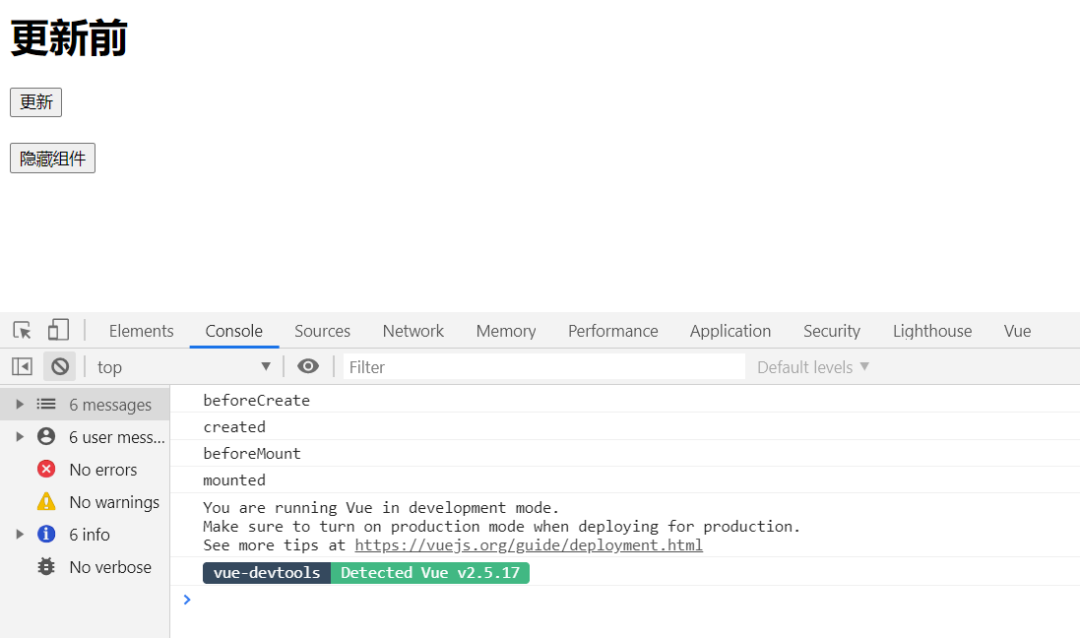
Task: Click the user icon beside 6 user messages
Action: (x=46, y=436)
